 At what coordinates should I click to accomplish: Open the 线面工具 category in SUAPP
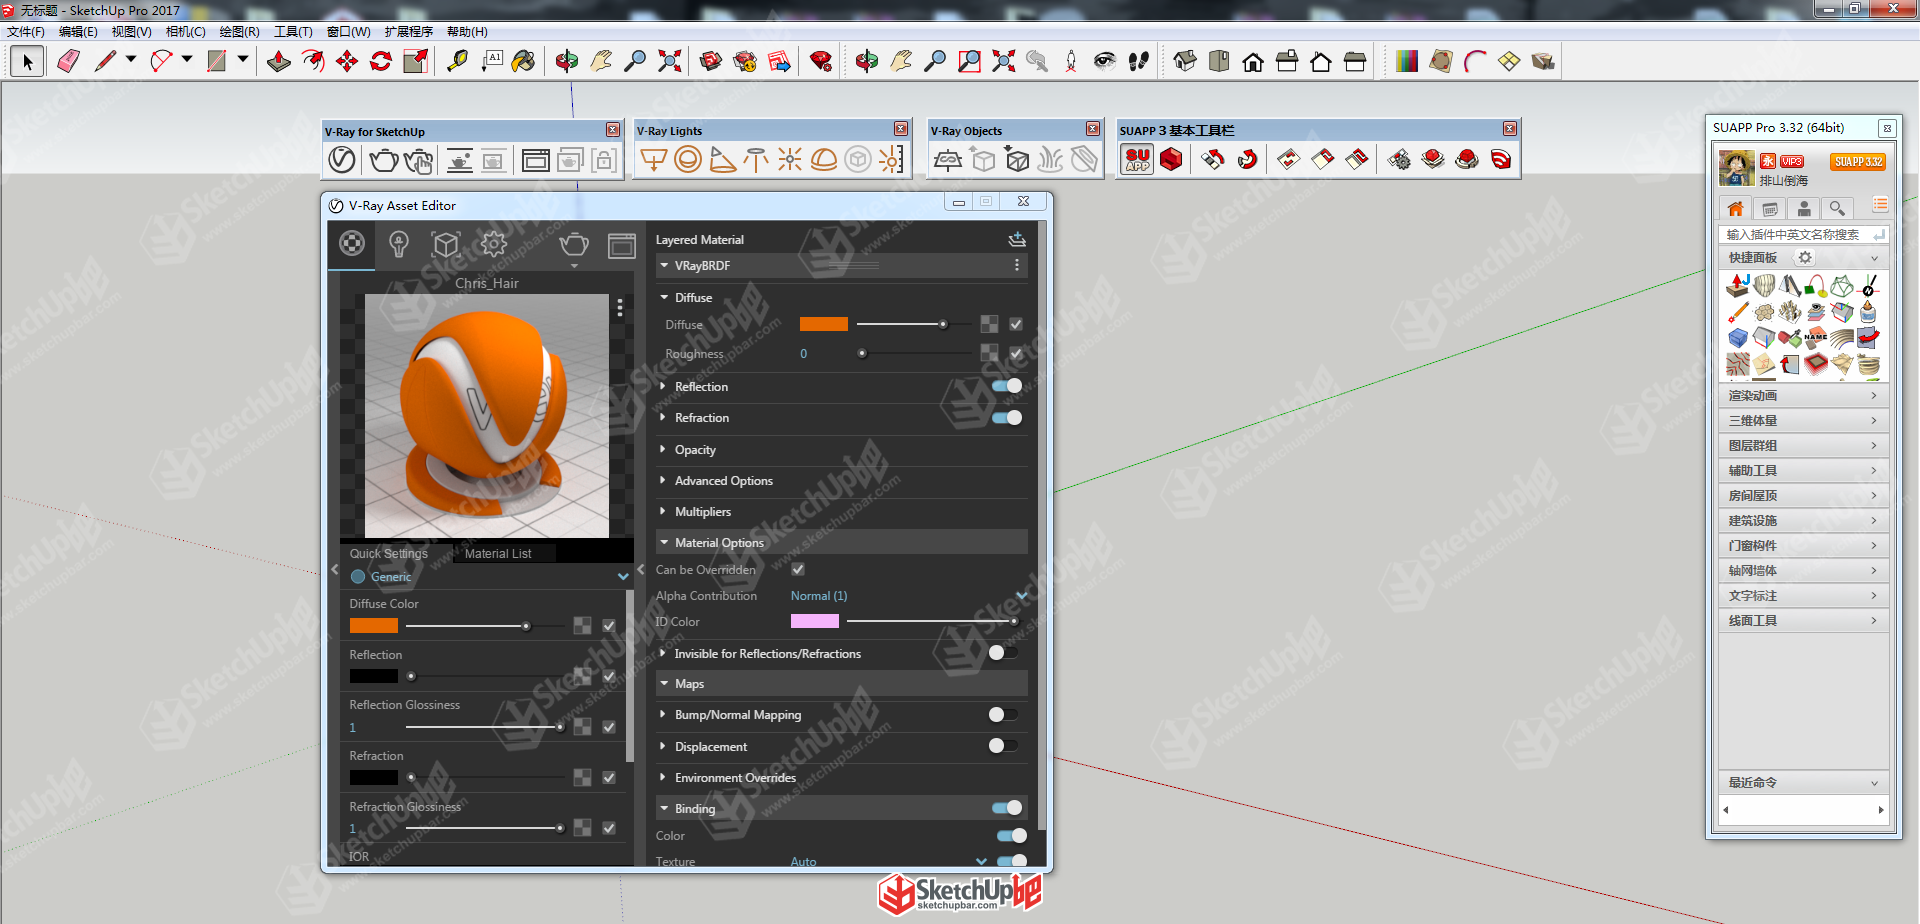pyautogui.click(x=1803, y=621)
